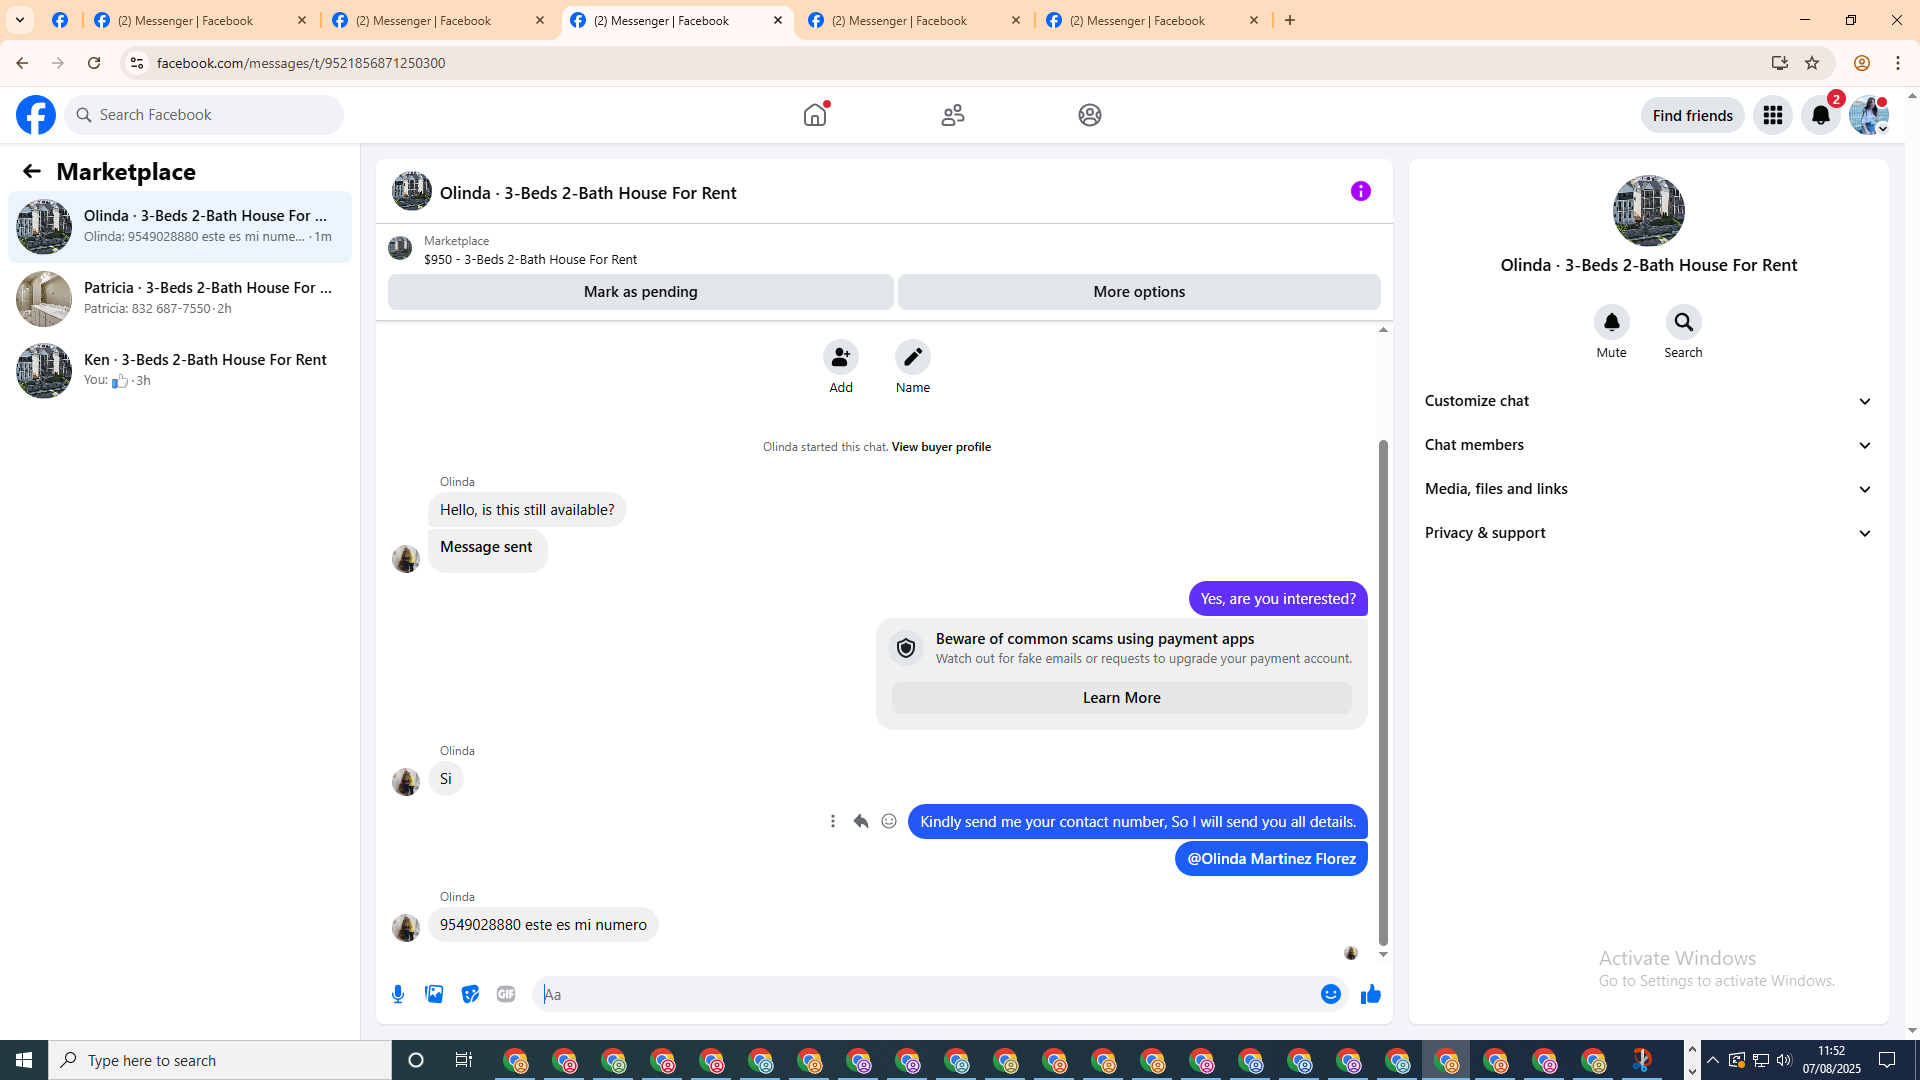
Task: Reply to the contact number message
Action: pyautogui.click(x=860, y=821)
